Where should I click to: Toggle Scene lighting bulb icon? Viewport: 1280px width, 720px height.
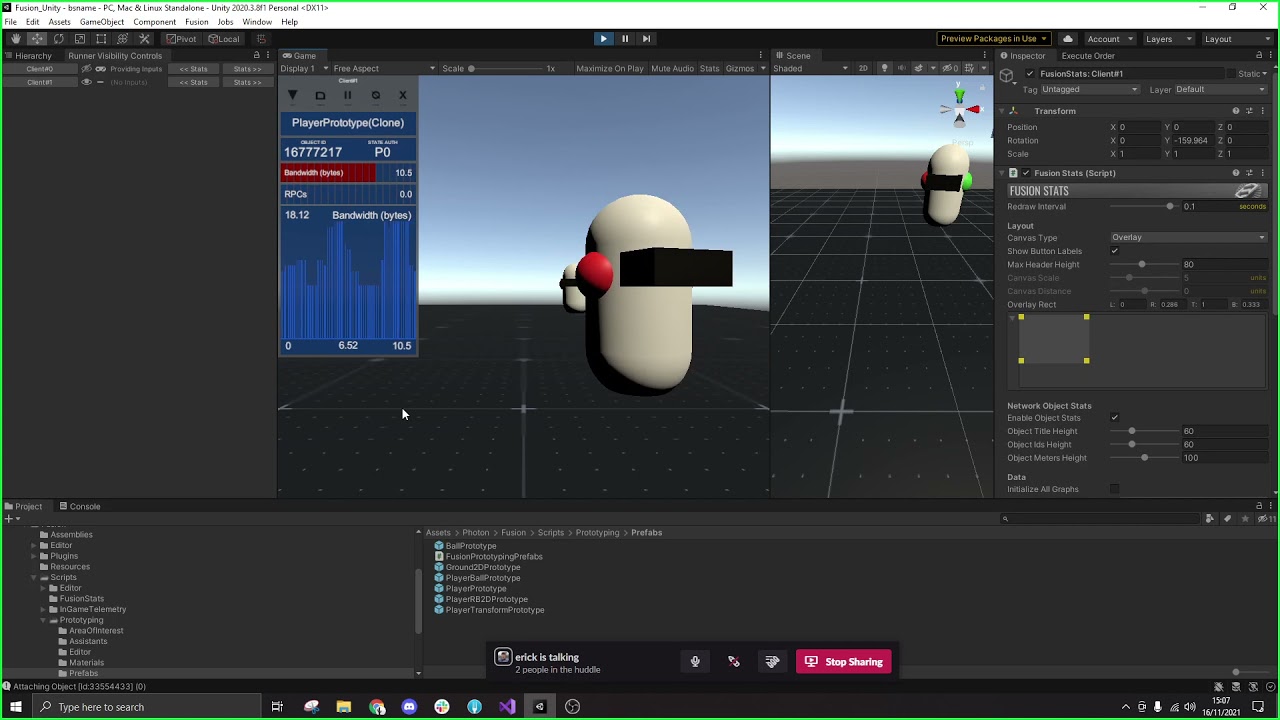click(x=886, y=69)
